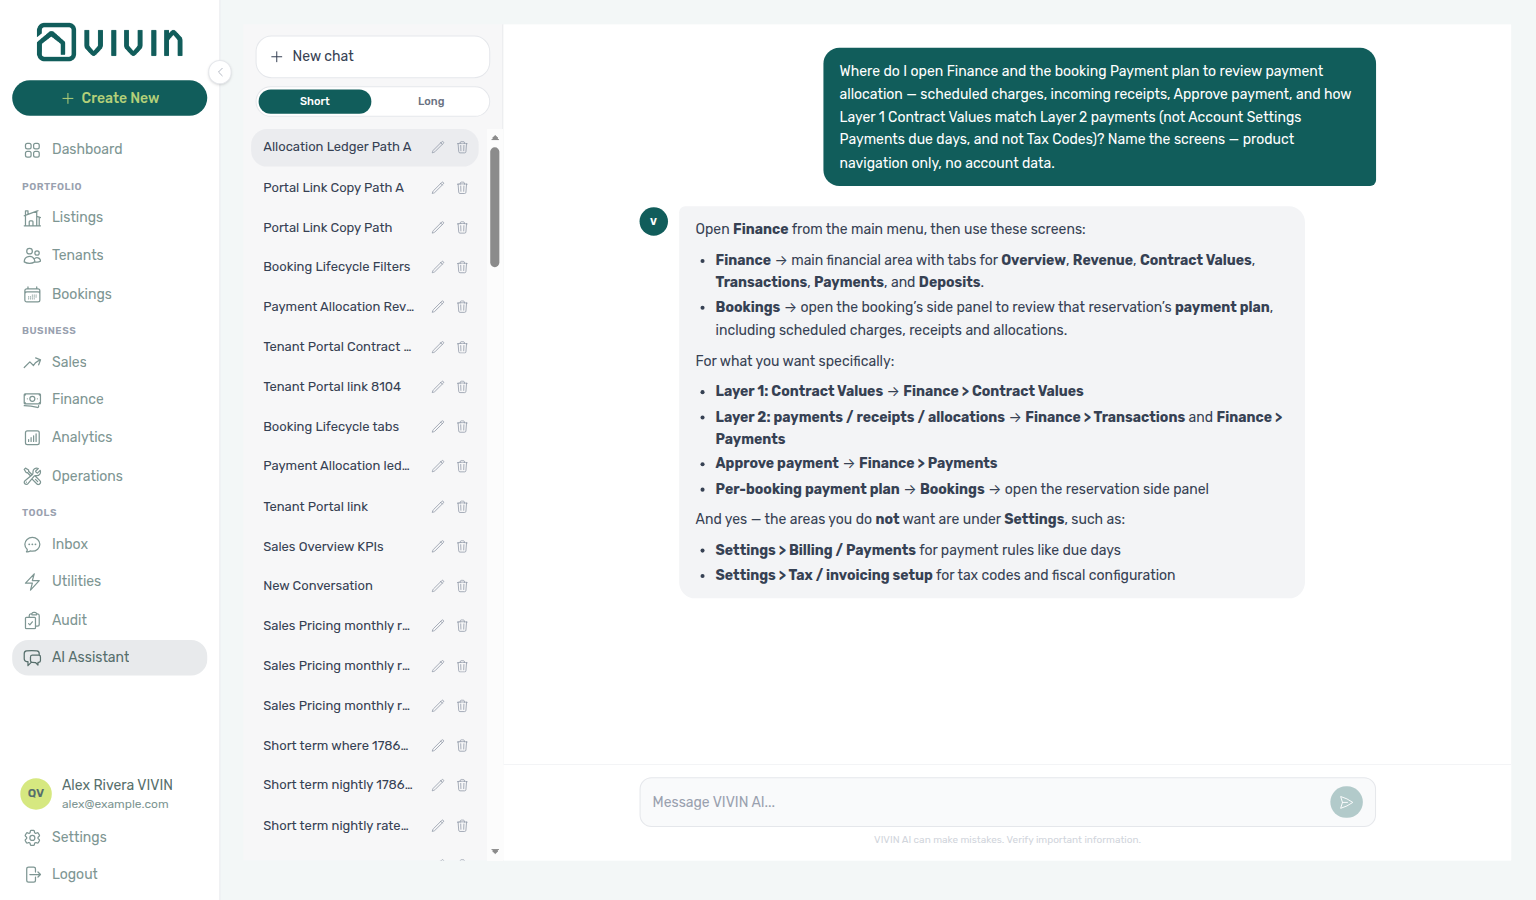This screenshot has width=1536, height=900.
Task: Rename New Conversation chat
Action: point(437,586)
